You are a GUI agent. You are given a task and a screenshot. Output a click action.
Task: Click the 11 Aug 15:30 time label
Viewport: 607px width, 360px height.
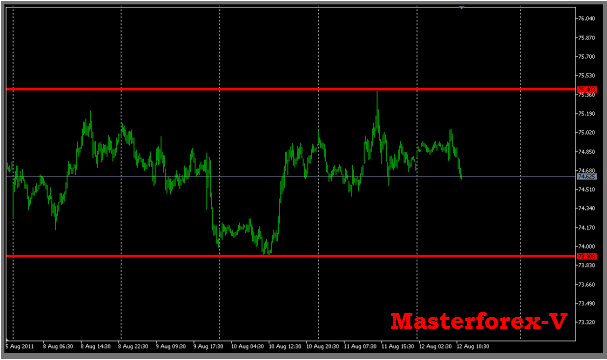pos(398,346)
